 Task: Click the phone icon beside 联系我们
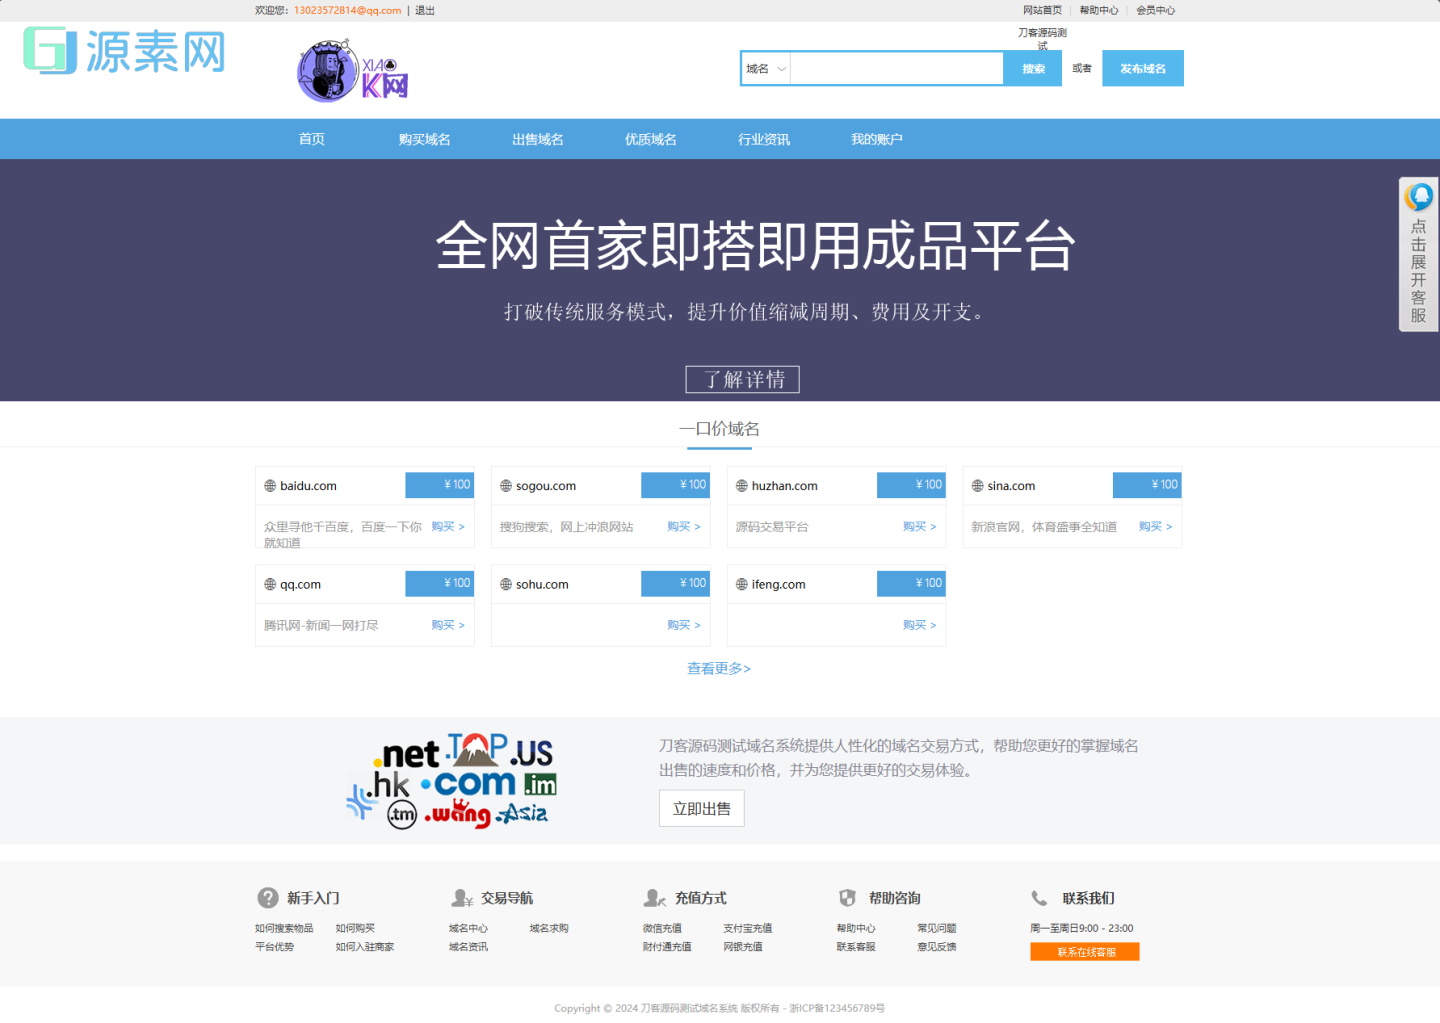tap(1040, 898)
